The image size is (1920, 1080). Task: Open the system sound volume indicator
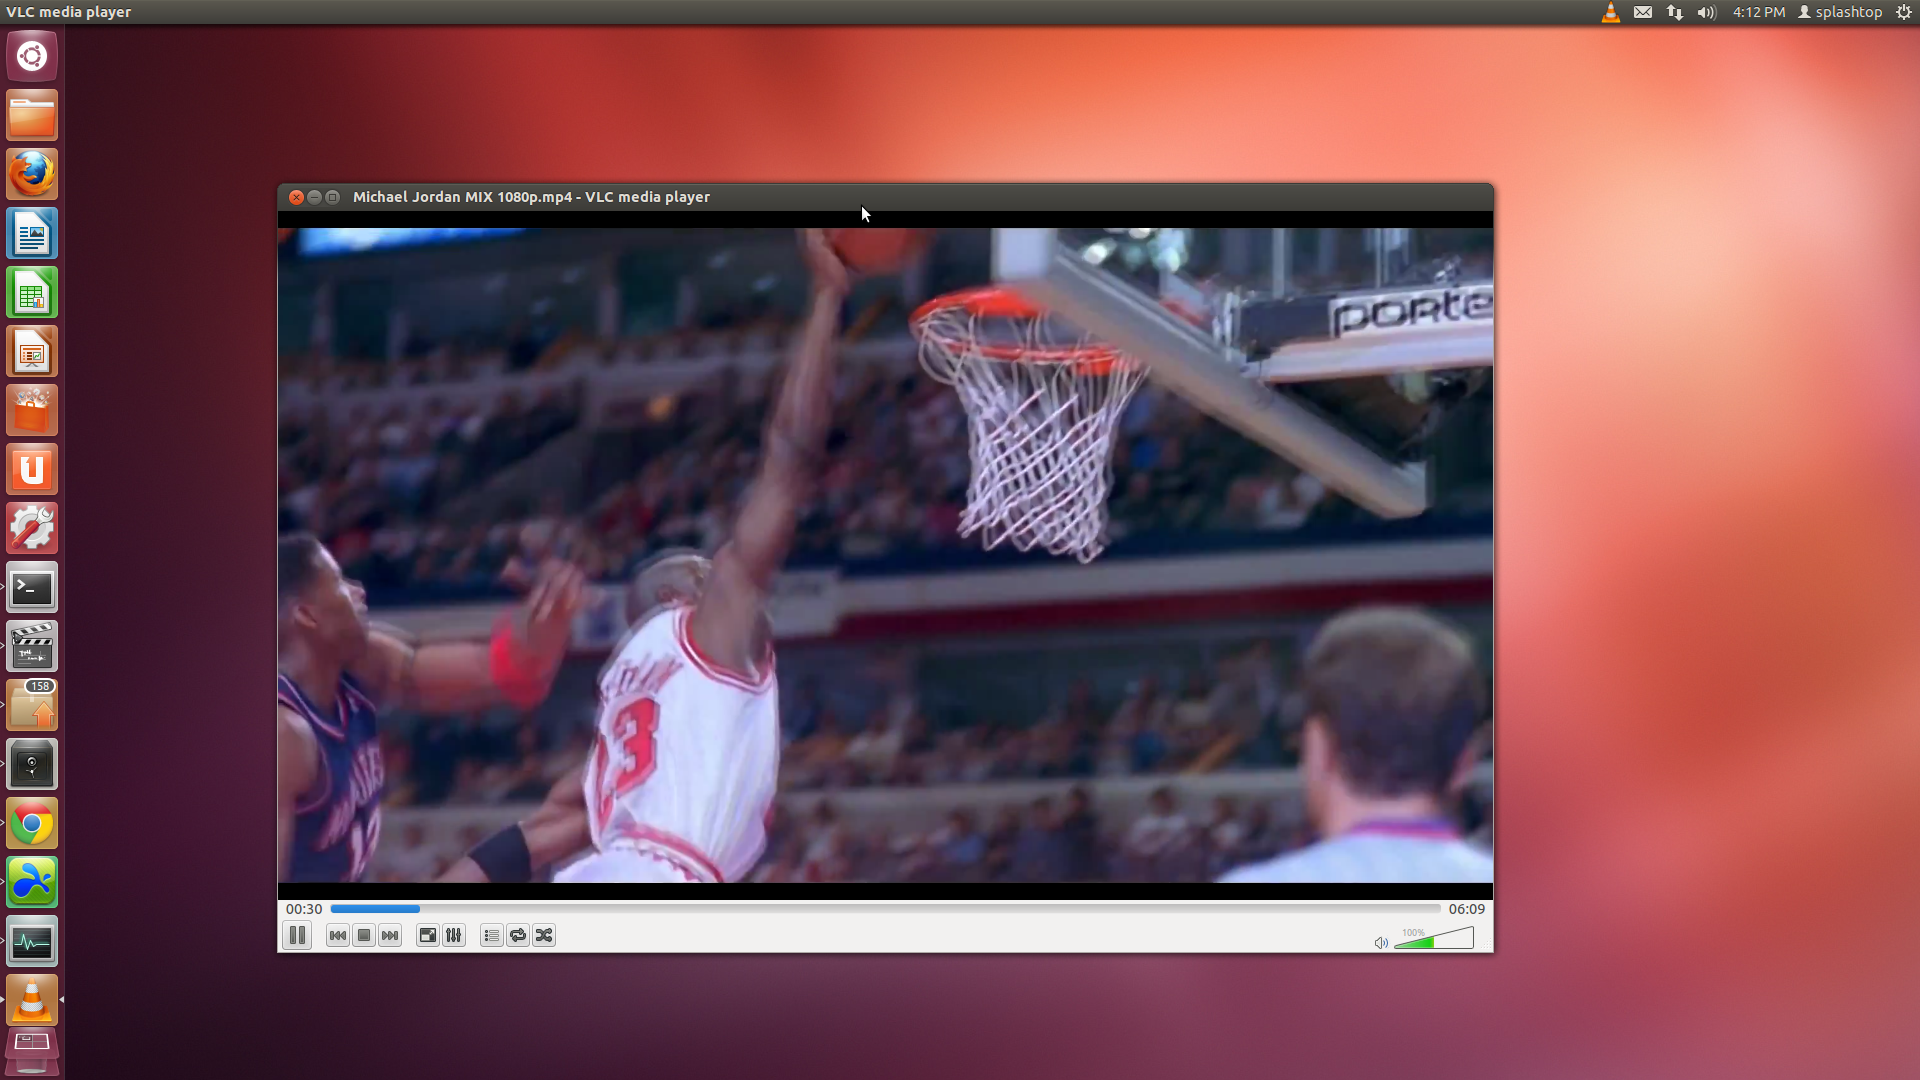coord(1706,12)
